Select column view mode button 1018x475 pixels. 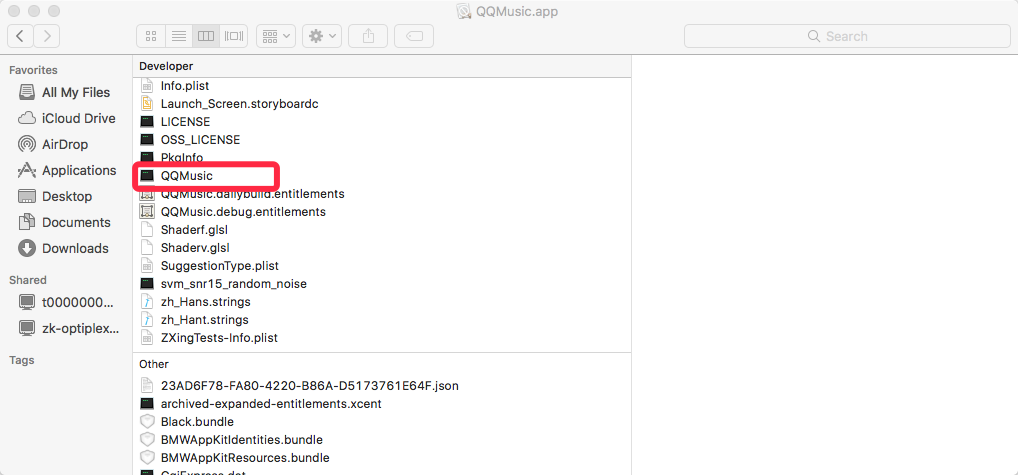point(206,36)
